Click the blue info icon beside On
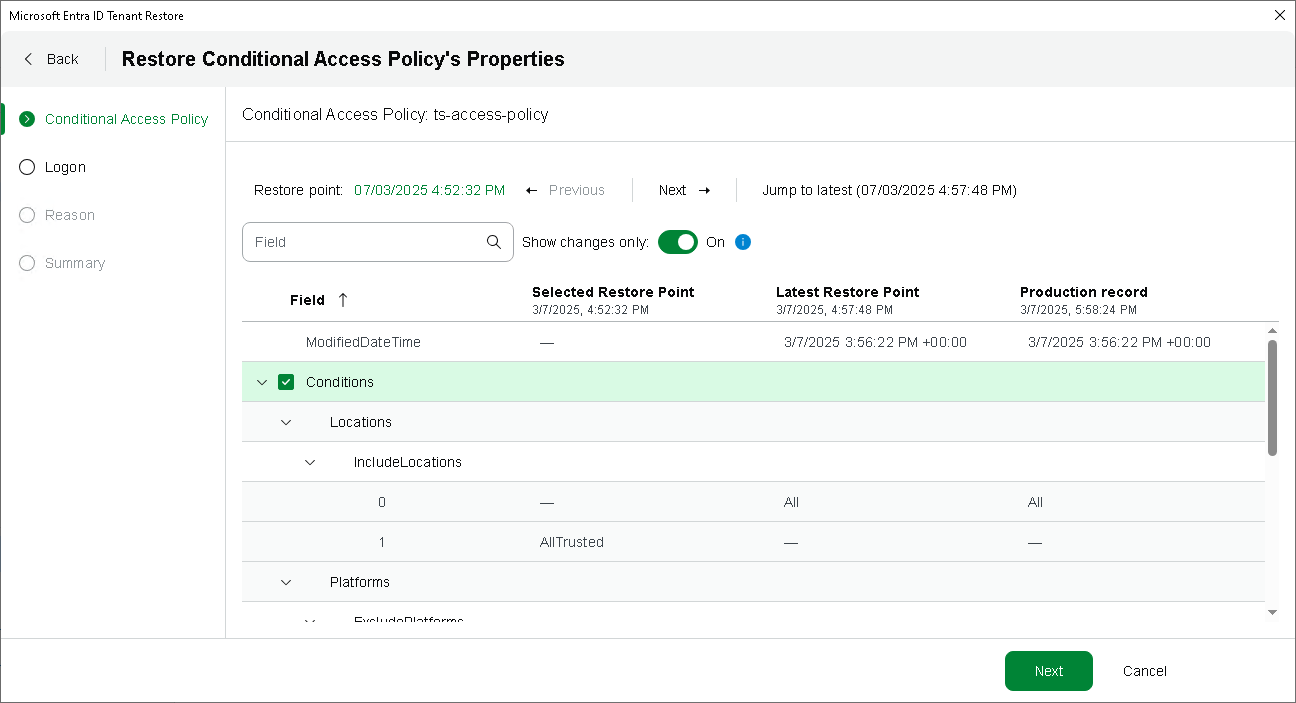 click(743, 242)
